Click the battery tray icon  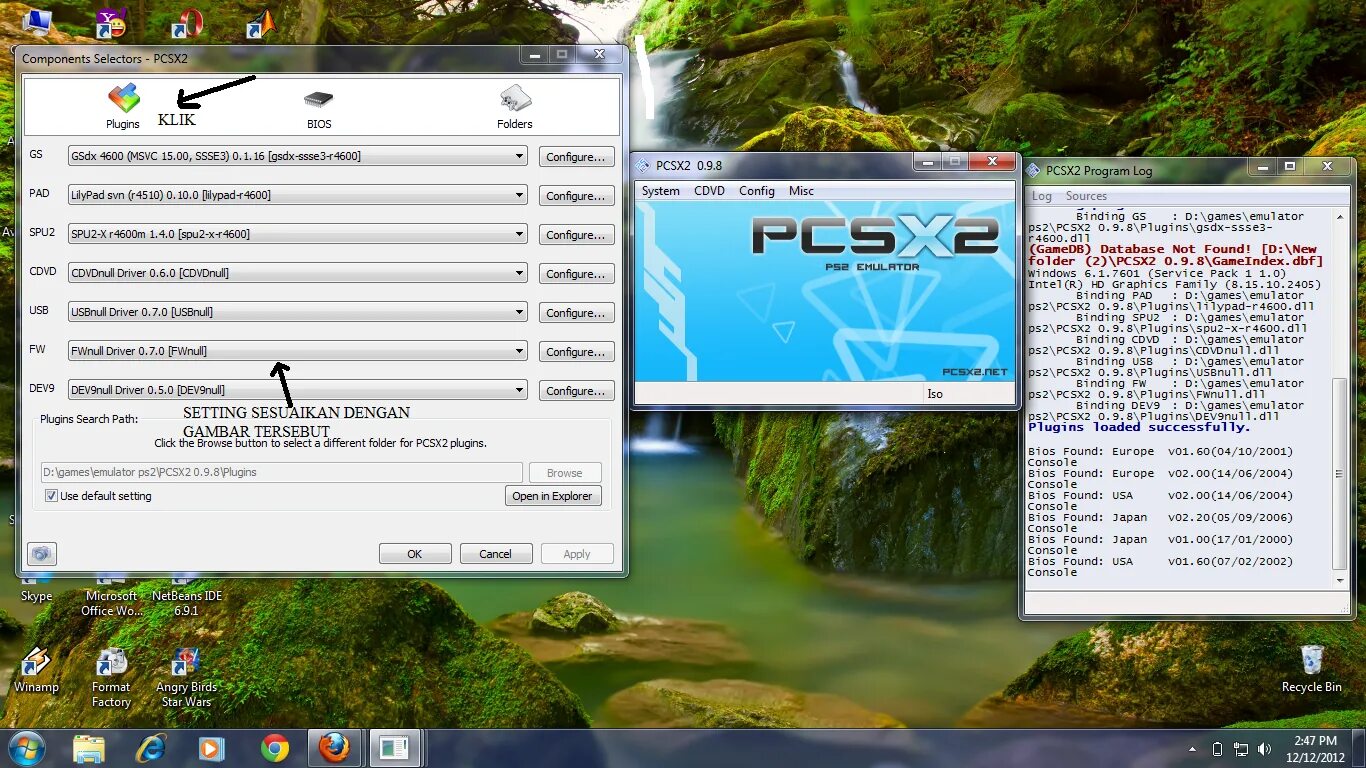coord(1217,748)
